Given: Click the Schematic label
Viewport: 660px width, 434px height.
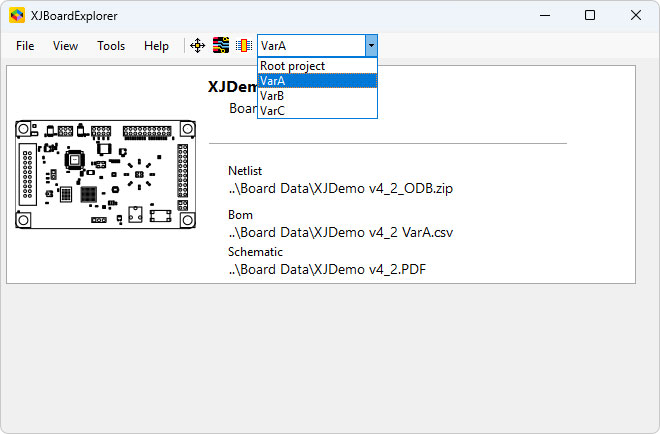Looking at the screenshot, I should tap(255, 252).
